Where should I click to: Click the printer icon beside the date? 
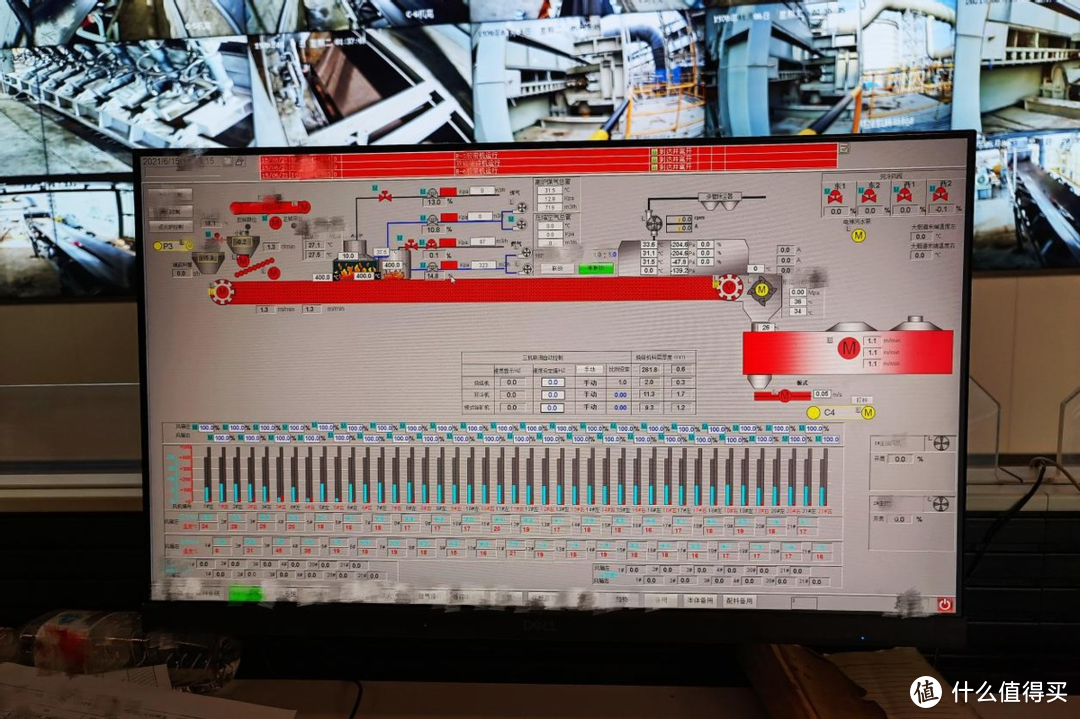click(239, 161)
